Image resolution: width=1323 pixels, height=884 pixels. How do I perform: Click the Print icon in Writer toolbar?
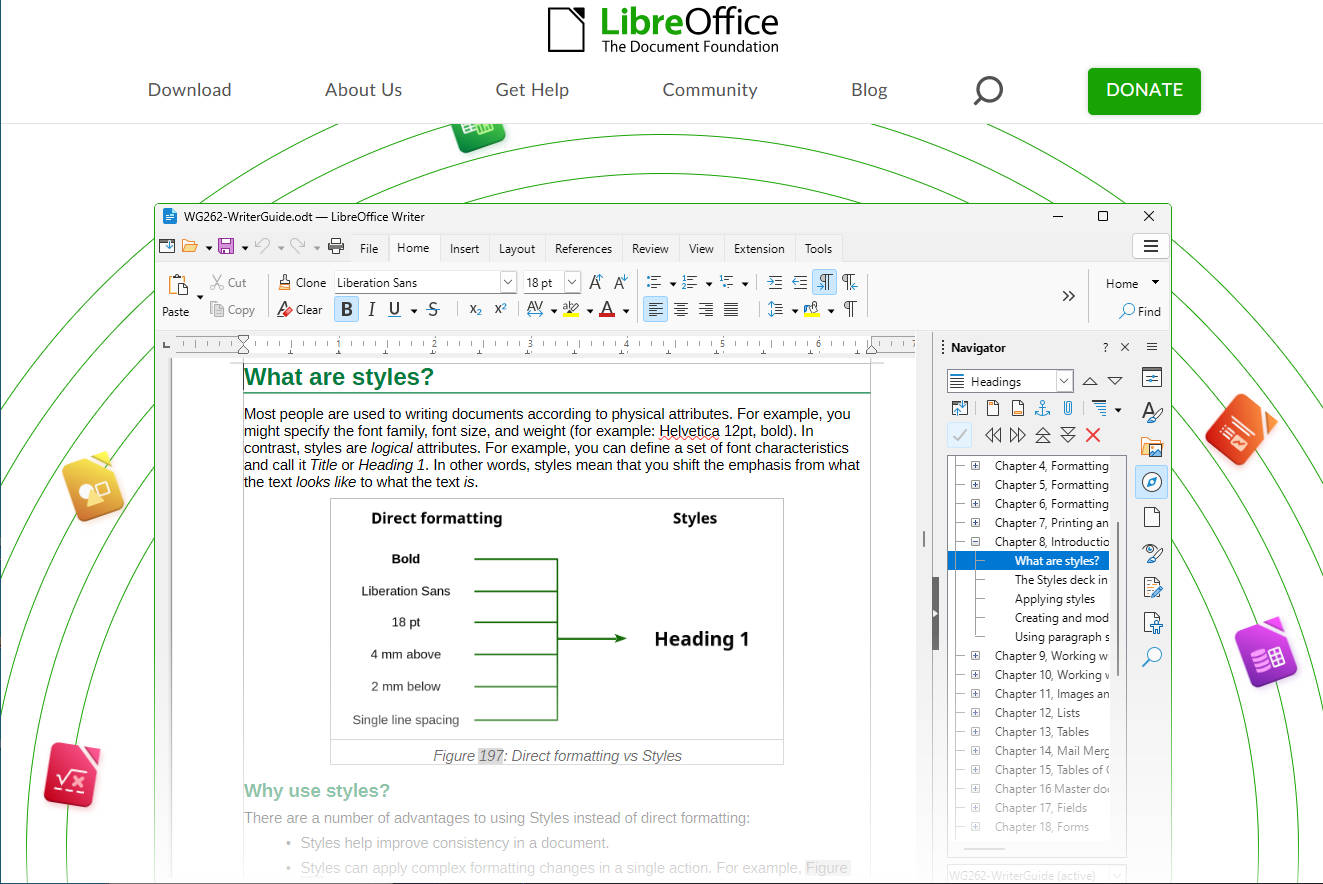click(x=336, y=247)
